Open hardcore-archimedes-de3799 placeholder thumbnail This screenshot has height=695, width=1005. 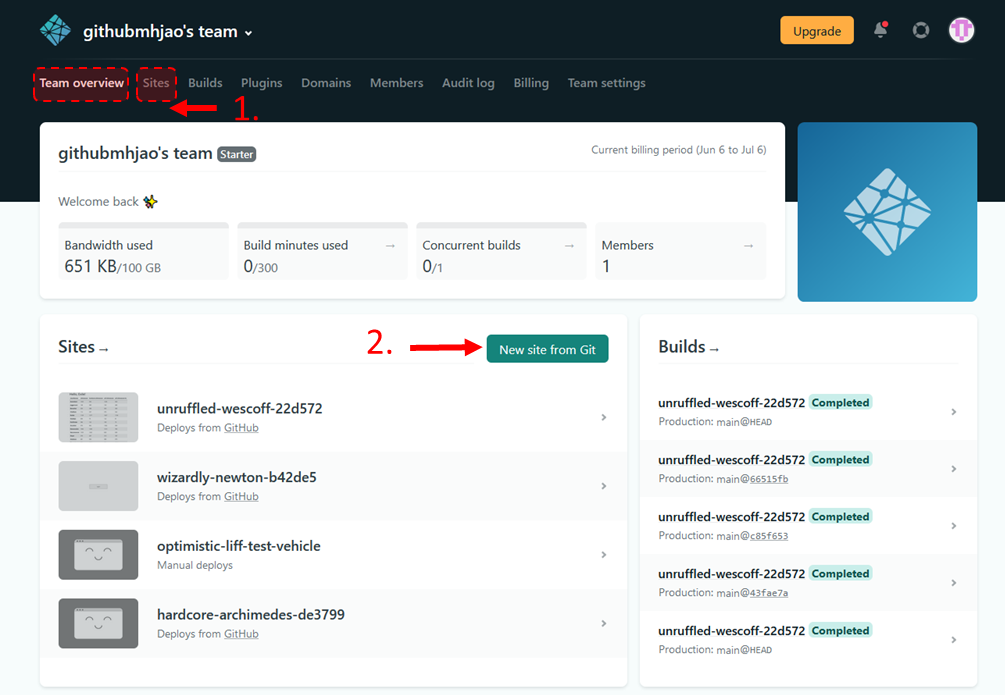98,623
